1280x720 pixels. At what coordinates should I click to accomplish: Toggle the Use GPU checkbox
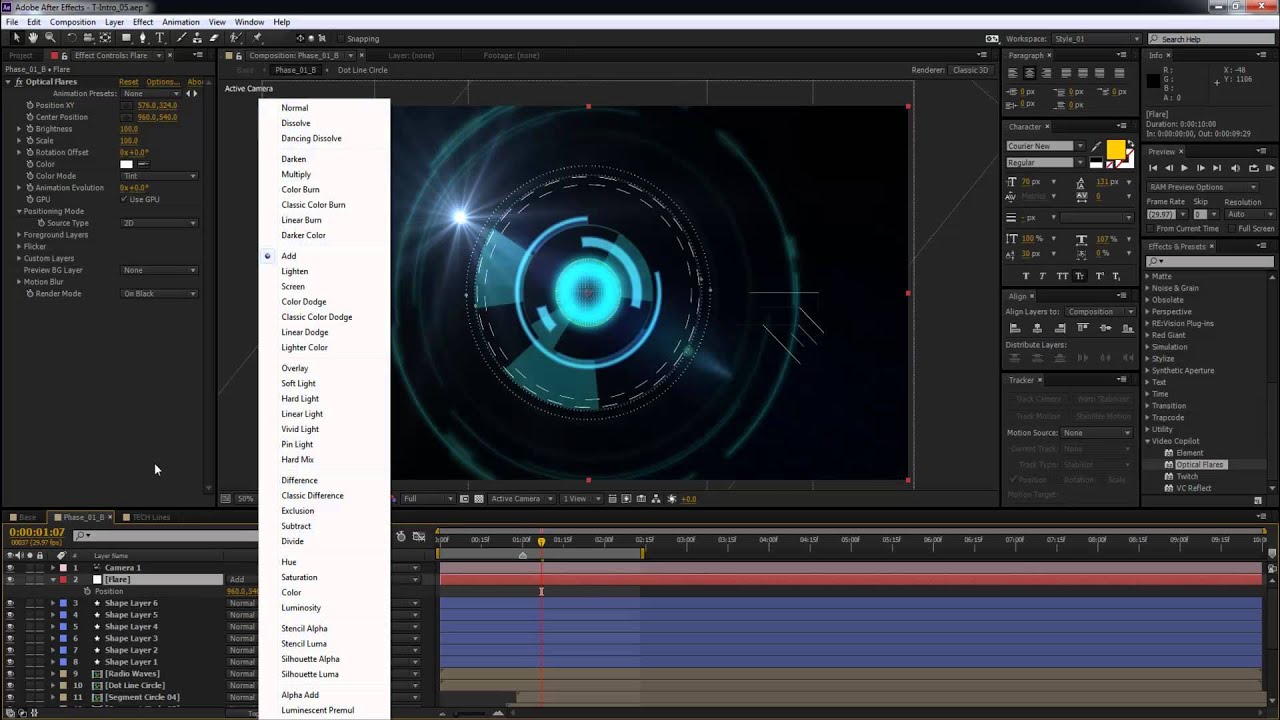(x=124, y=199)
